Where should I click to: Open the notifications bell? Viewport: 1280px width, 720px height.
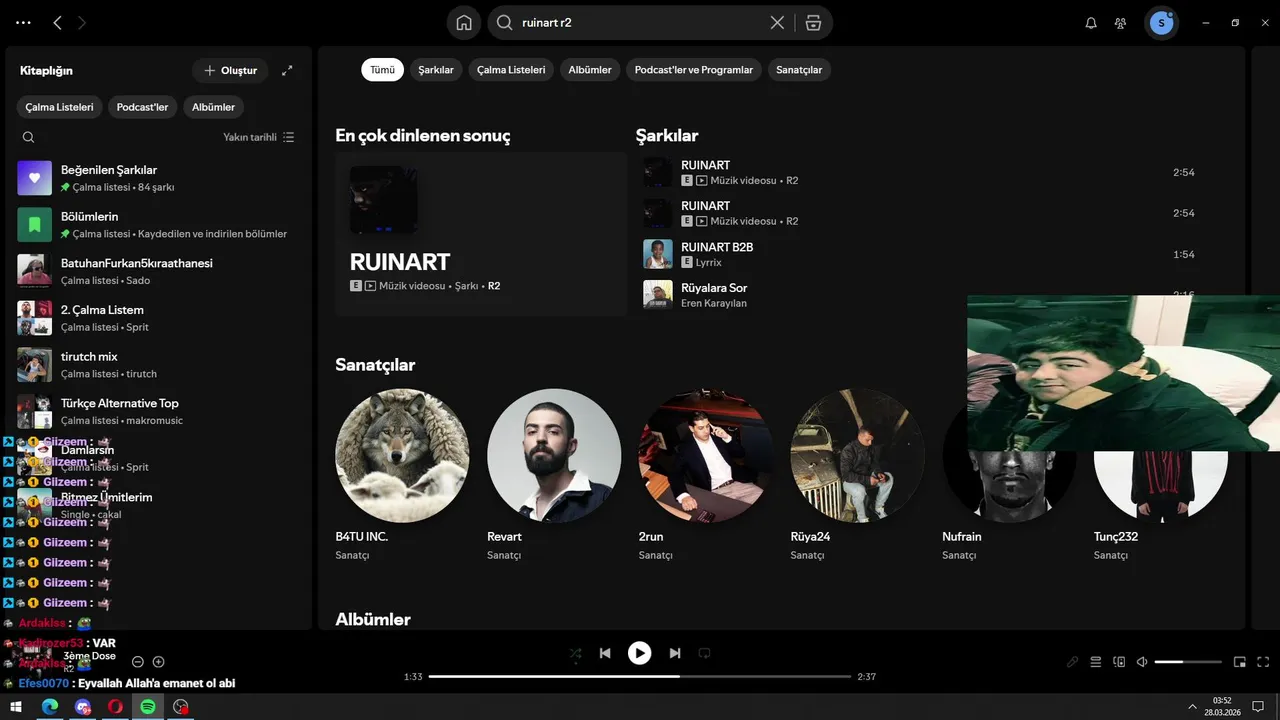pyautogui.click(x=1091, y=23)
